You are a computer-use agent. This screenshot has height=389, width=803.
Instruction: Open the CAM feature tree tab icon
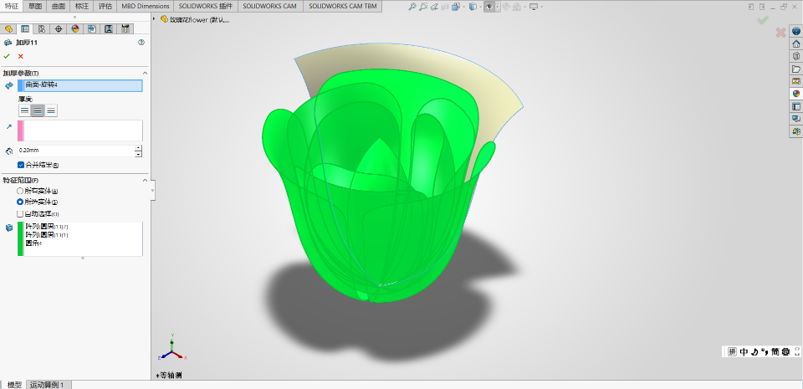click(x=91, y=29)
